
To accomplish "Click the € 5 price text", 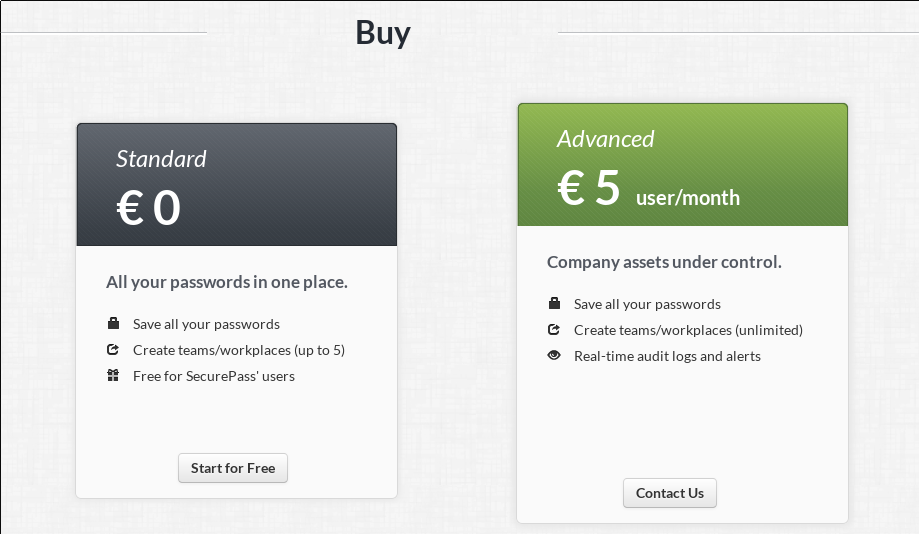I will point(589,188).
